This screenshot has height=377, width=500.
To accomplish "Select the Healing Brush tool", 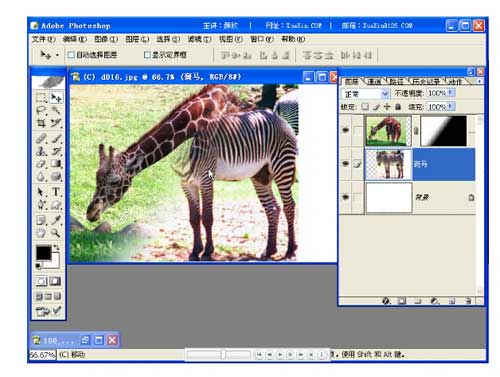I will 41,138.
